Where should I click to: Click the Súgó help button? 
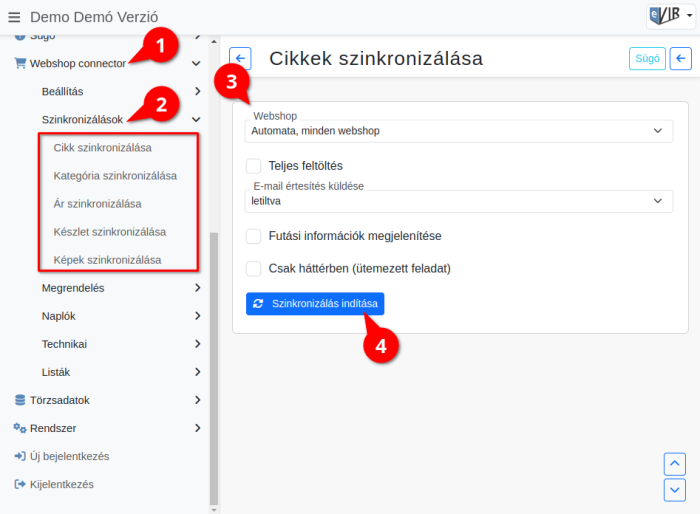tap(647, 59)
